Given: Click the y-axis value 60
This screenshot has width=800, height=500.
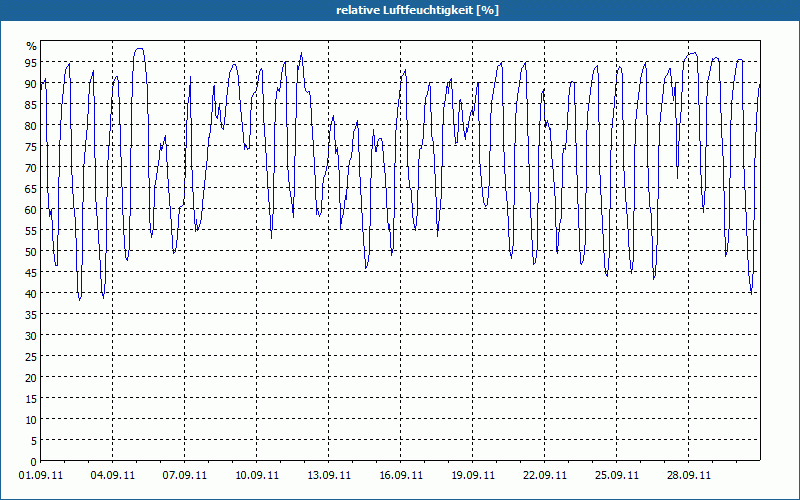Looking at the screenshot, I should point(31,210).
